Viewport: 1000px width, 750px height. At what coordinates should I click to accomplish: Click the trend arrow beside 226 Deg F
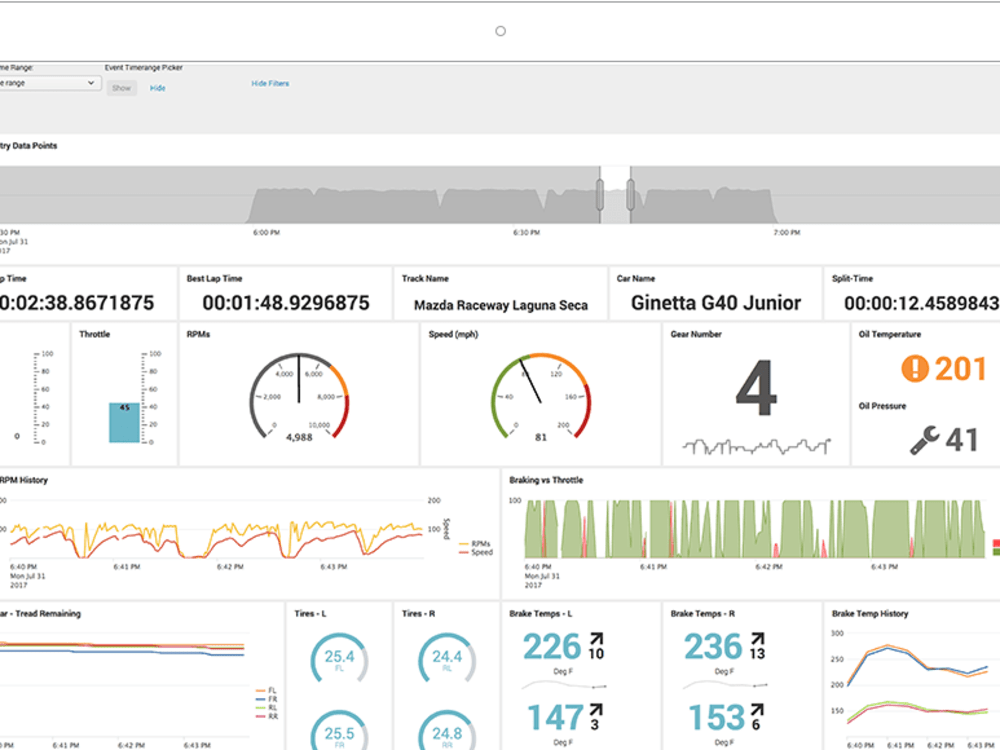click(598, 638)
